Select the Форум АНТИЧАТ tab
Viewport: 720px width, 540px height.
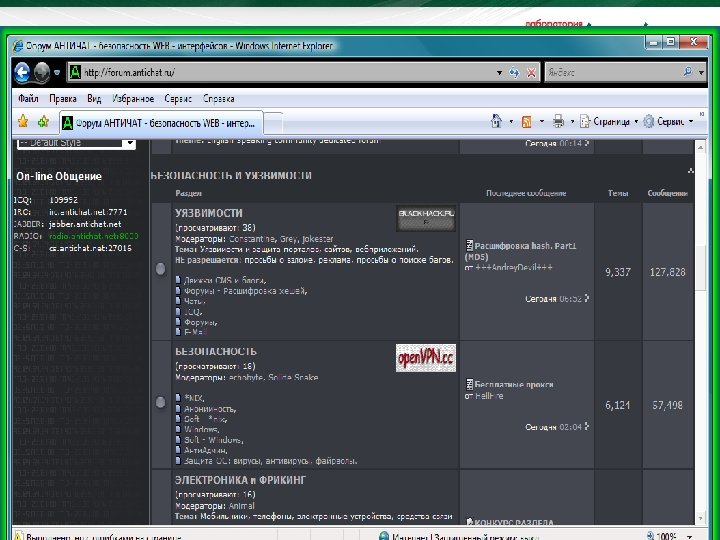click(161, 123)
